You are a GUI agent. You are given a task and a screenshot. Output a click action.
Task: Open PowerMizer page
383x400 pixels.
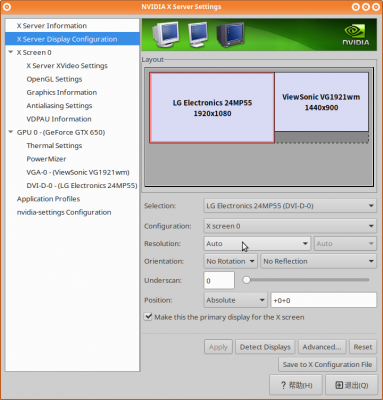[x=46, y=159]
